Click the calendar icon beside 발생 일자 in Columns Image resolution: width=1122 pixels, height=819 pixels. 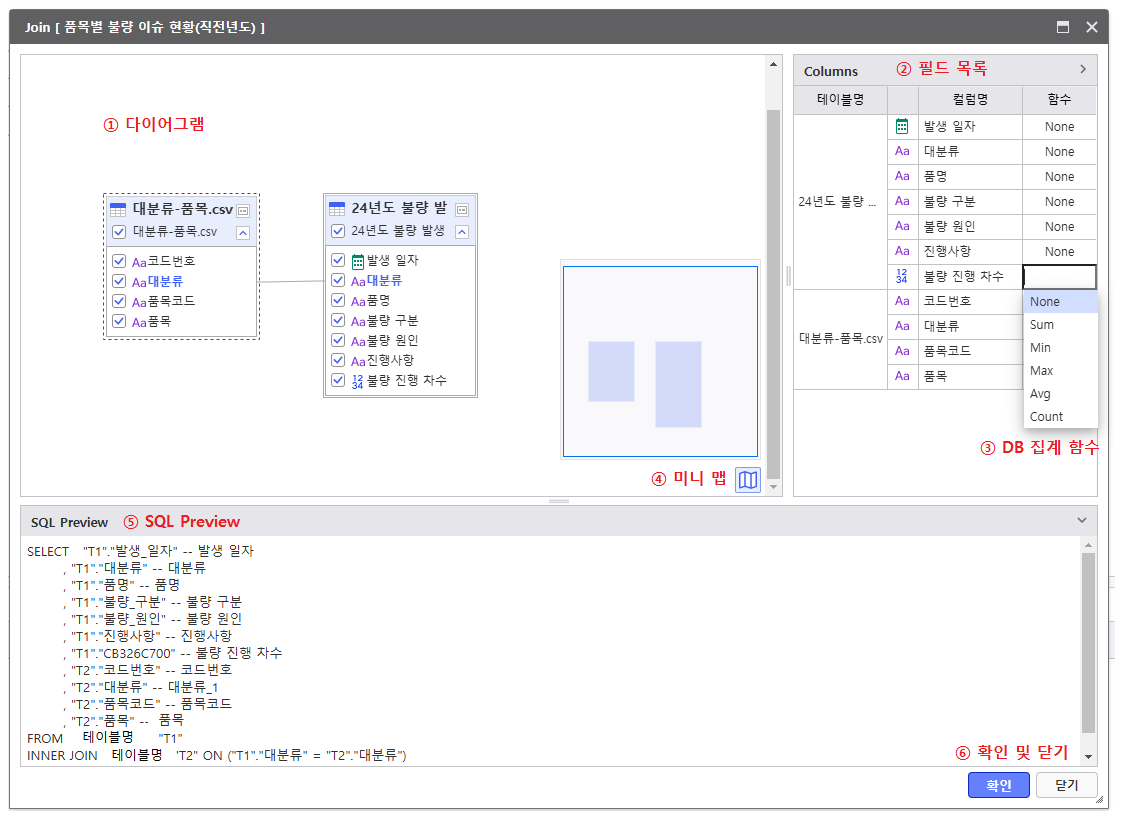(x=902, y=127)
